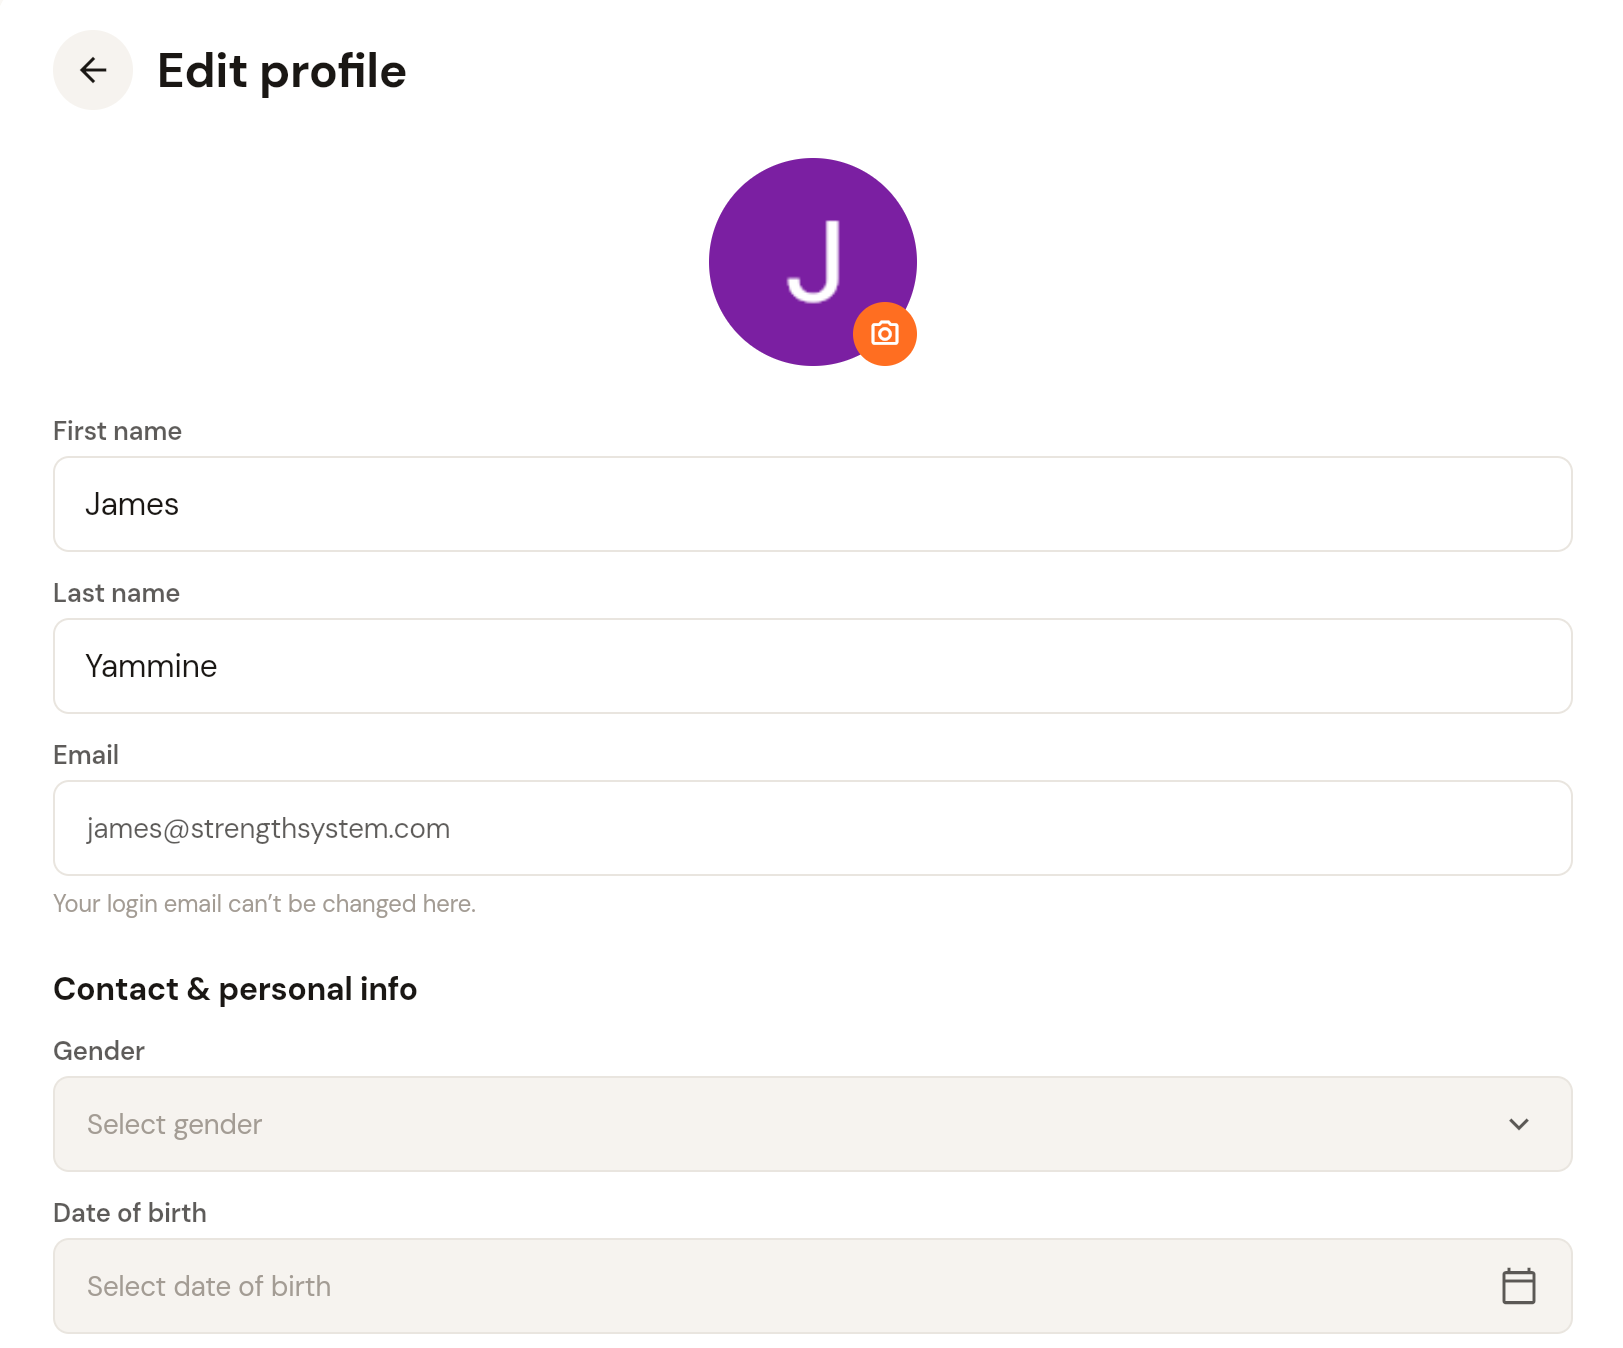The image size is (1623, 1348).
Task: Click the purple J profile avatar
Action: pos(813,262)
